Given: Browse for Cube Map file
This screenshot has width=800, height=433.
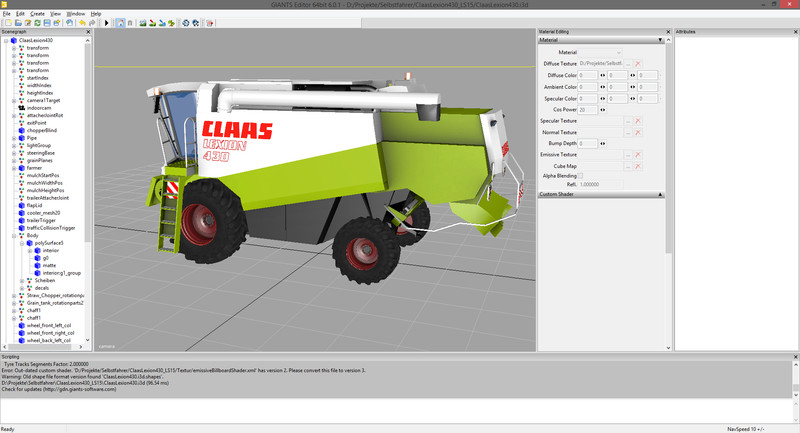Looking at the screenshot, I should (x=627, y=166).
